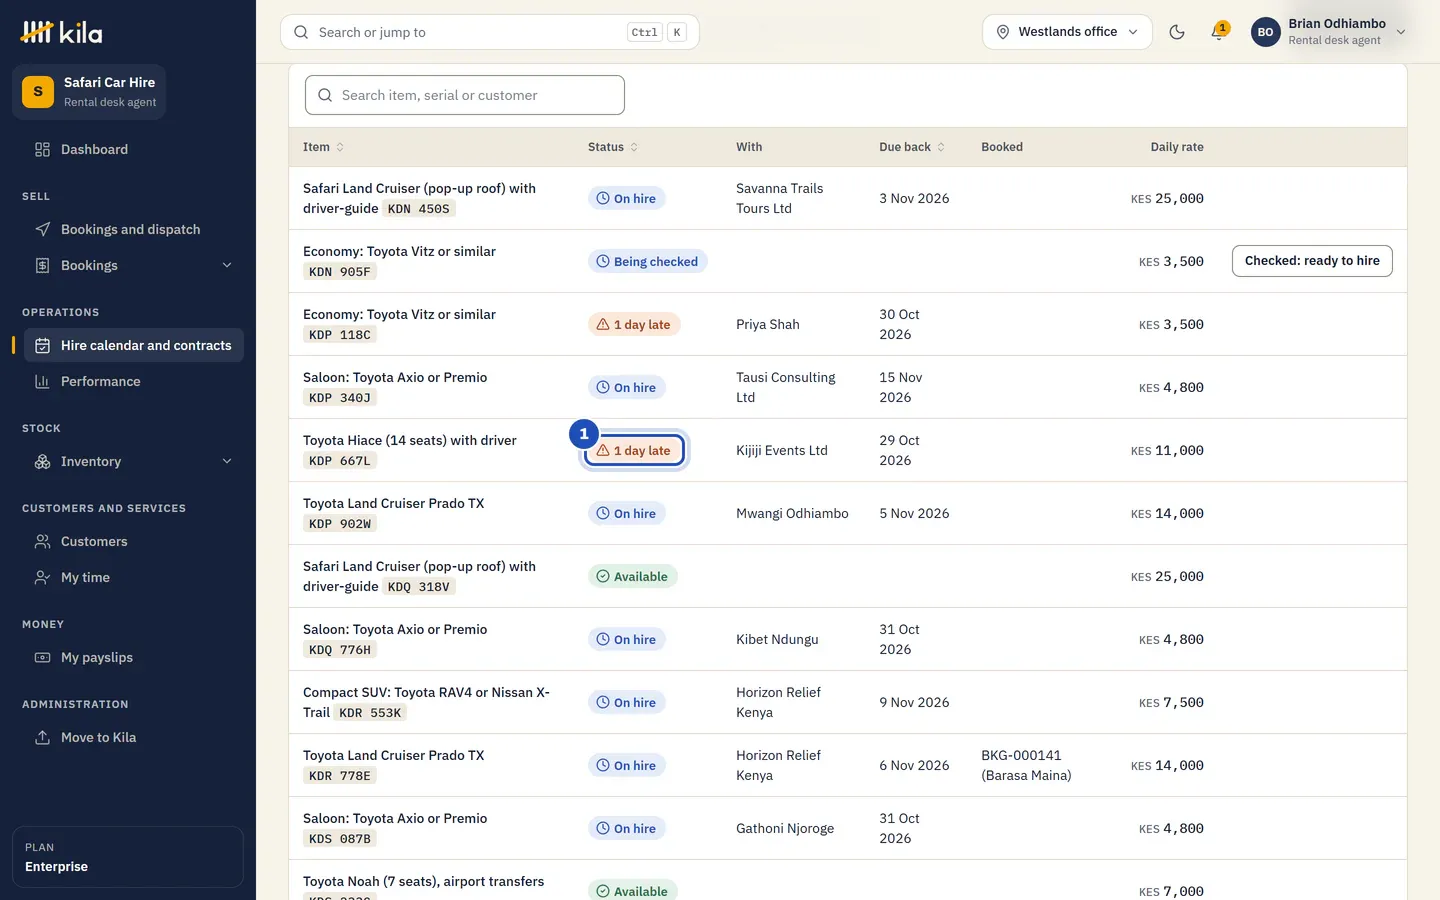This screenshot has width=1440, height=900.
Task: Expand the Inventory submenu chevron
Action: pyautogui.click(x=227, y=462)
